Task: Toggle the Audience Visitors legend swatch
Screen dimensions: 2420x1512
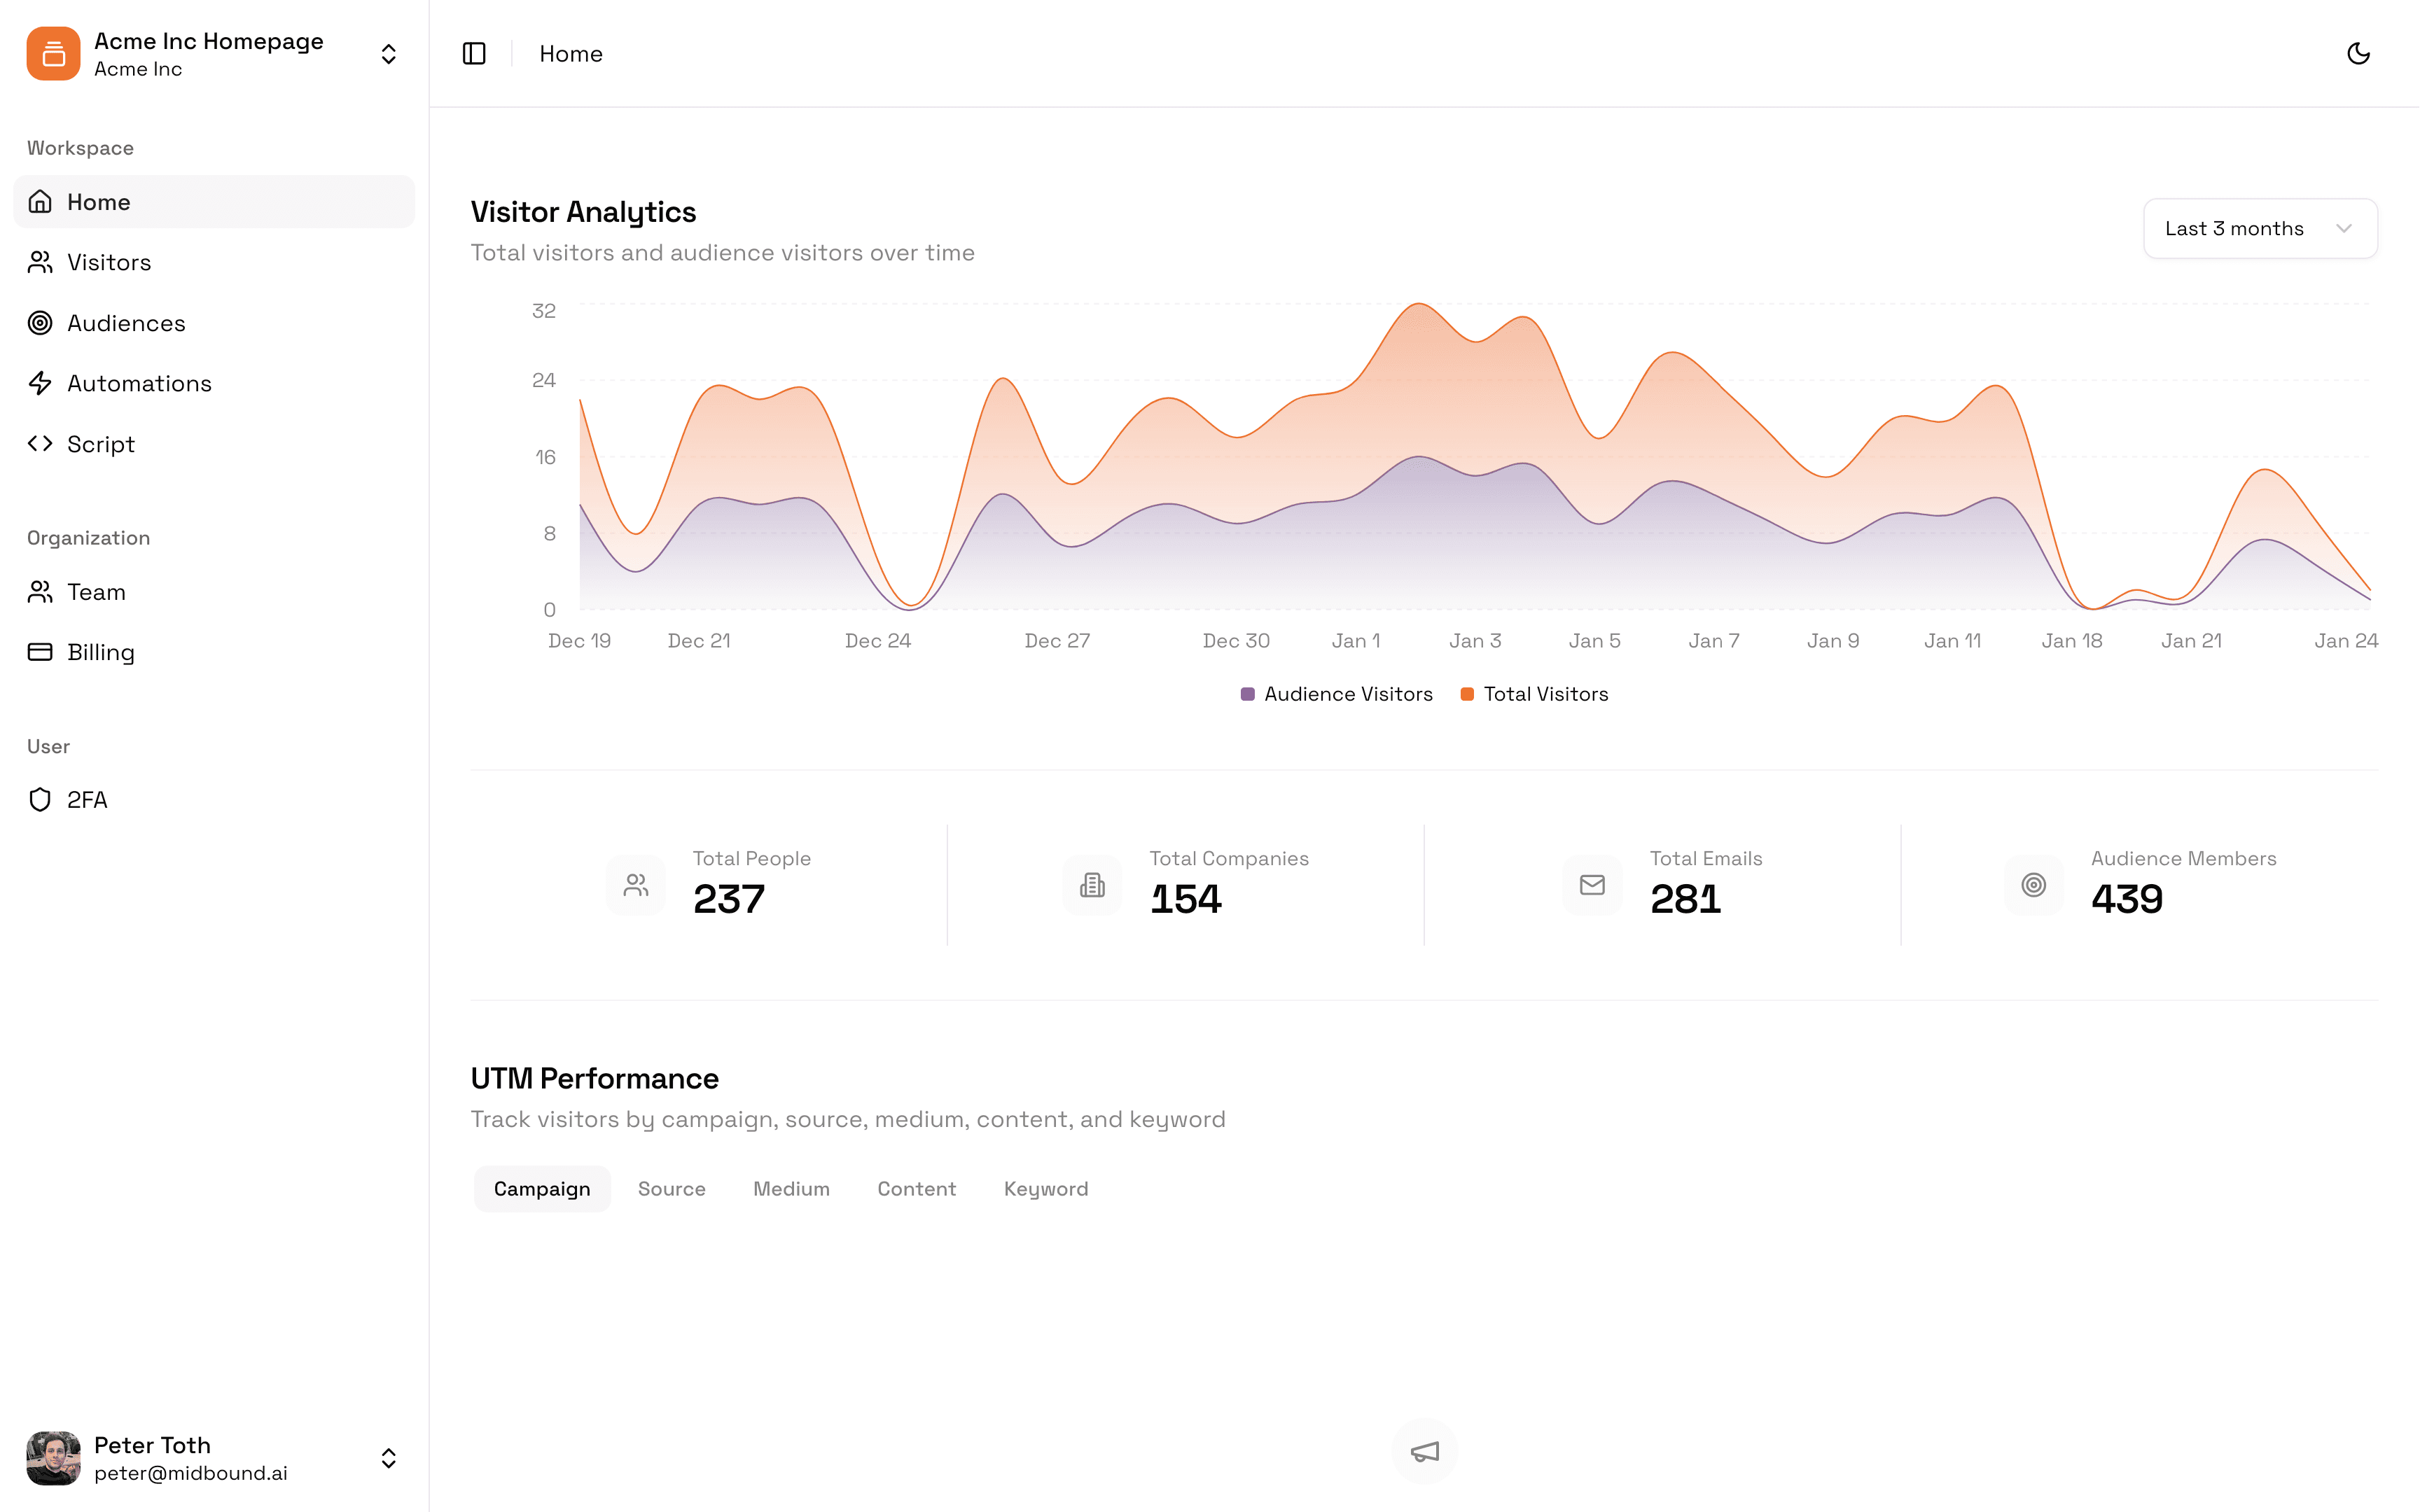Action: tap(1247, 694)
